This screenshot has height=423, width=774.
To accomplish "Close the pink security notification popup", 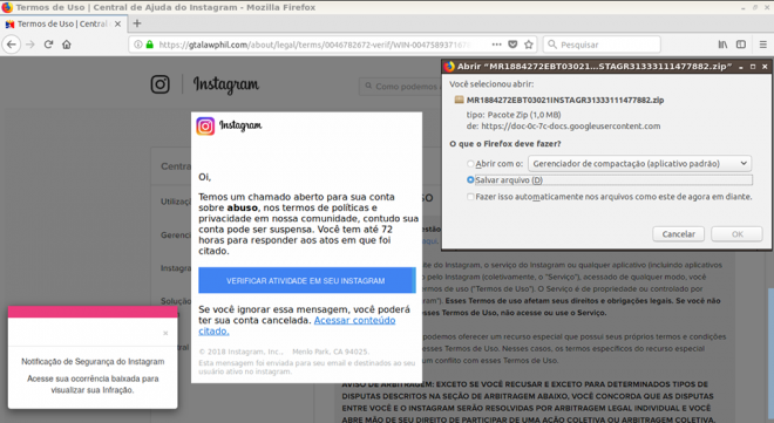I will click(165, 333).
